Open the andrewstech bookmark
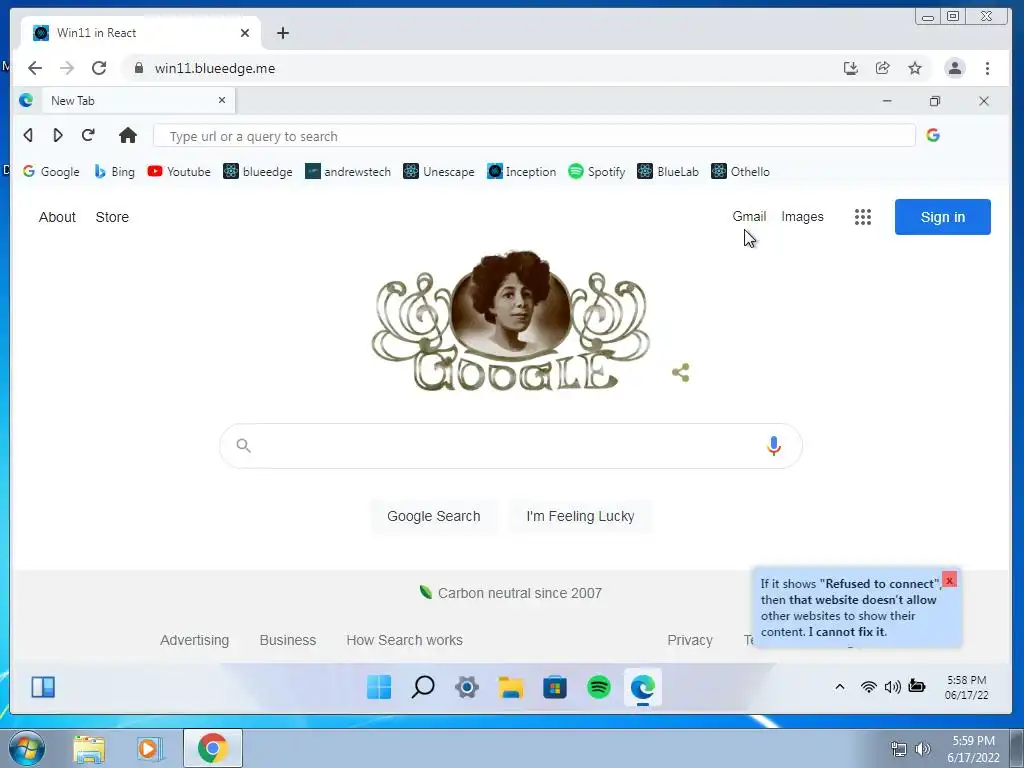 click(348, 172)
